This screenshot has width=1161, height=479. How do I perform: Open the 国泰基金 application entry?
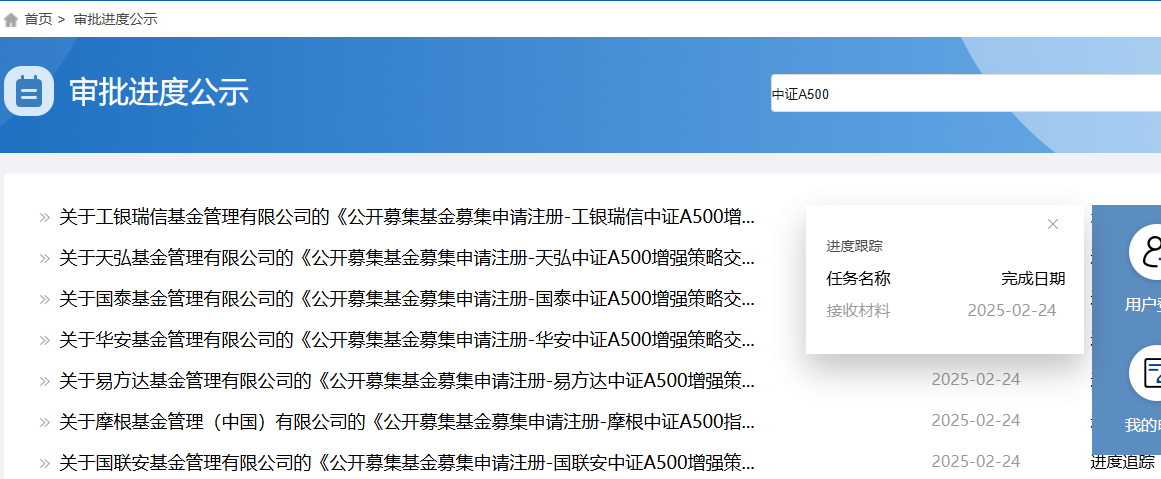(407, 299)
